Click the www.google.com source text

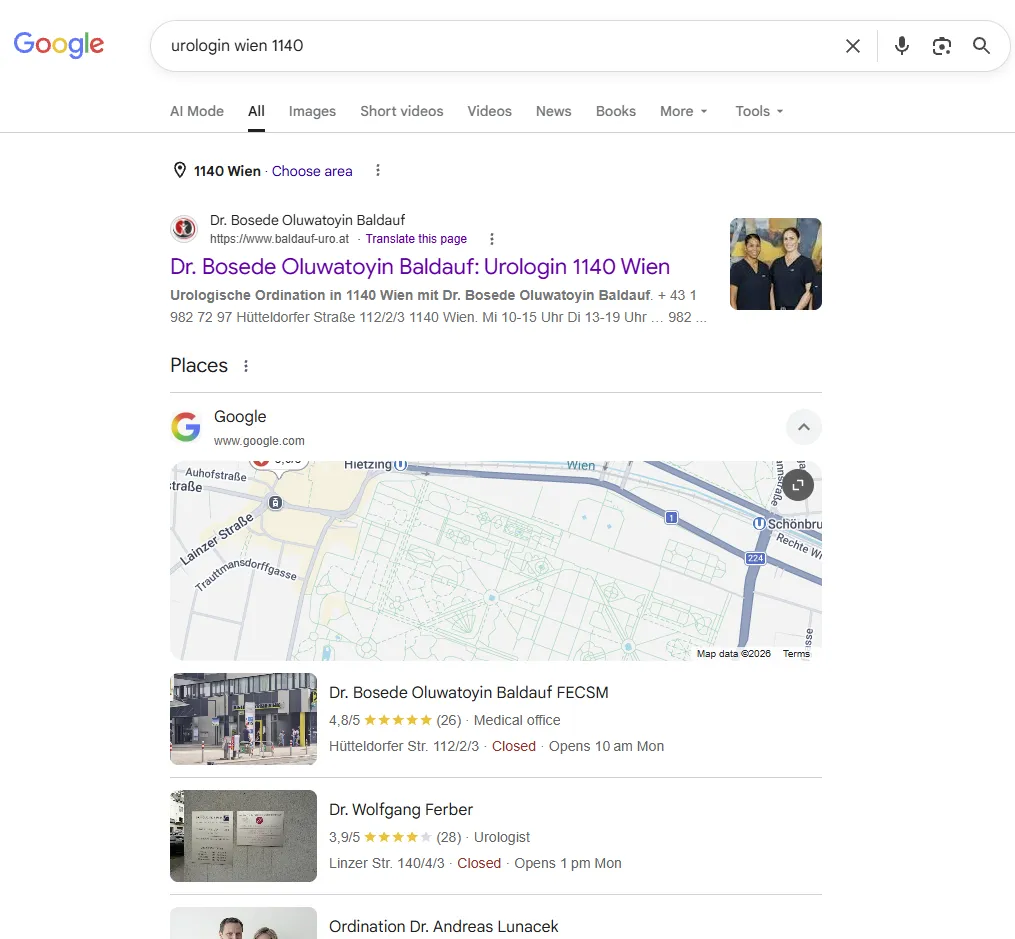click(259, 441)
